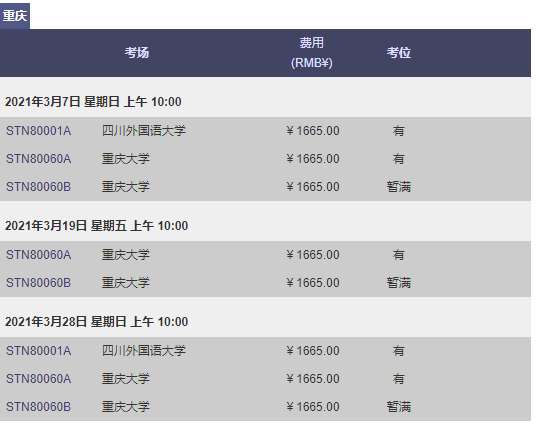This screenshot has height=425, width=536.
Task: Click 暂满 status for March 19 STN80060B
Action: (399, 283)
